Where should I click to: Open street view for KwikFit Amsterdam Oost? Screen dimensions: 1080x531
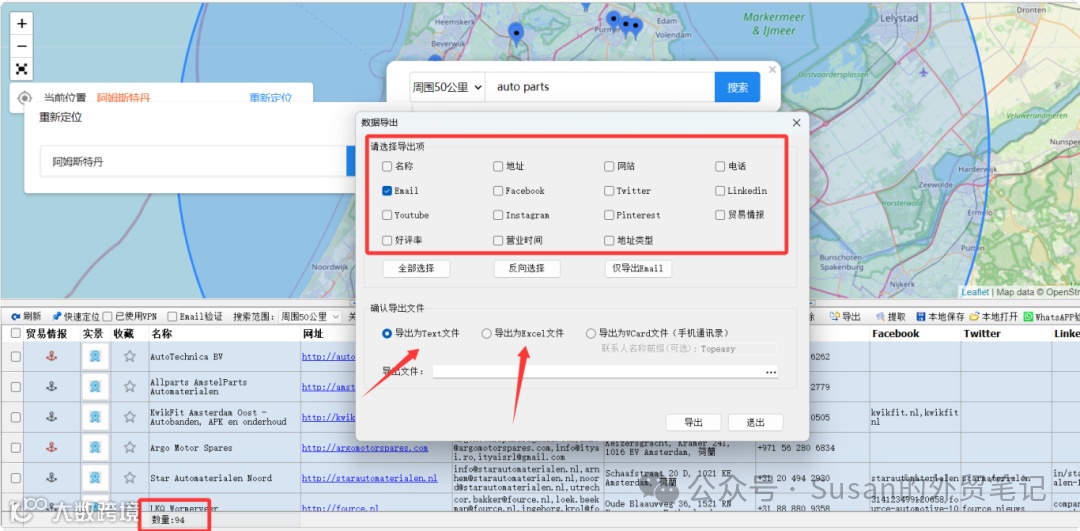coord(95,417)
